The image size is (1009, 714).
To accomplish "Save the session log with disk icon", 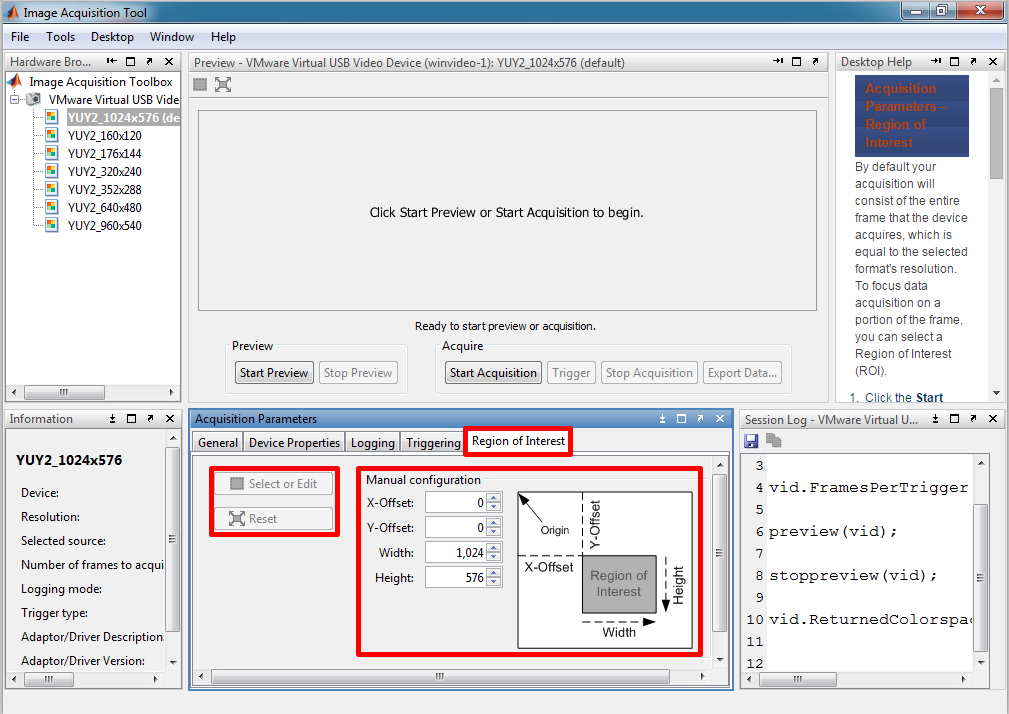I will (751, 441).
